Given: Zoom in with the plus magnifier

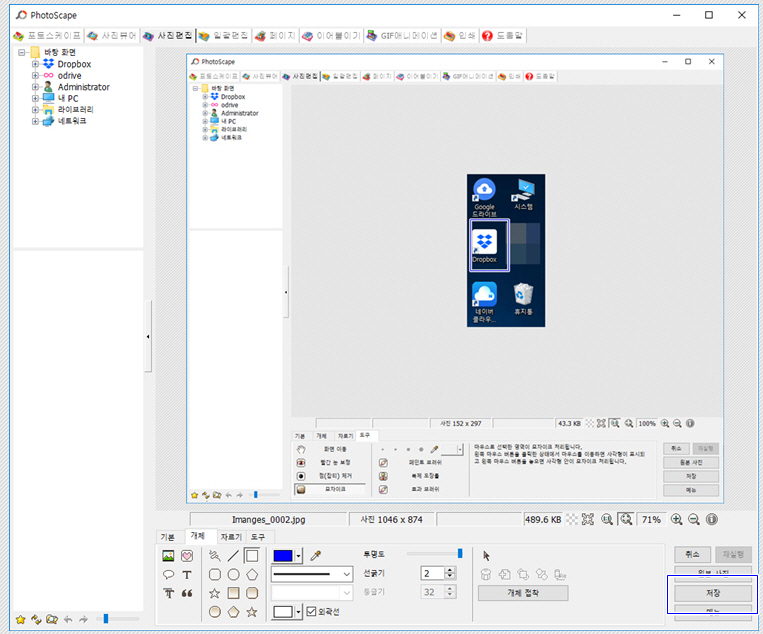Looking at the screenshot, I should click(676, 520).
